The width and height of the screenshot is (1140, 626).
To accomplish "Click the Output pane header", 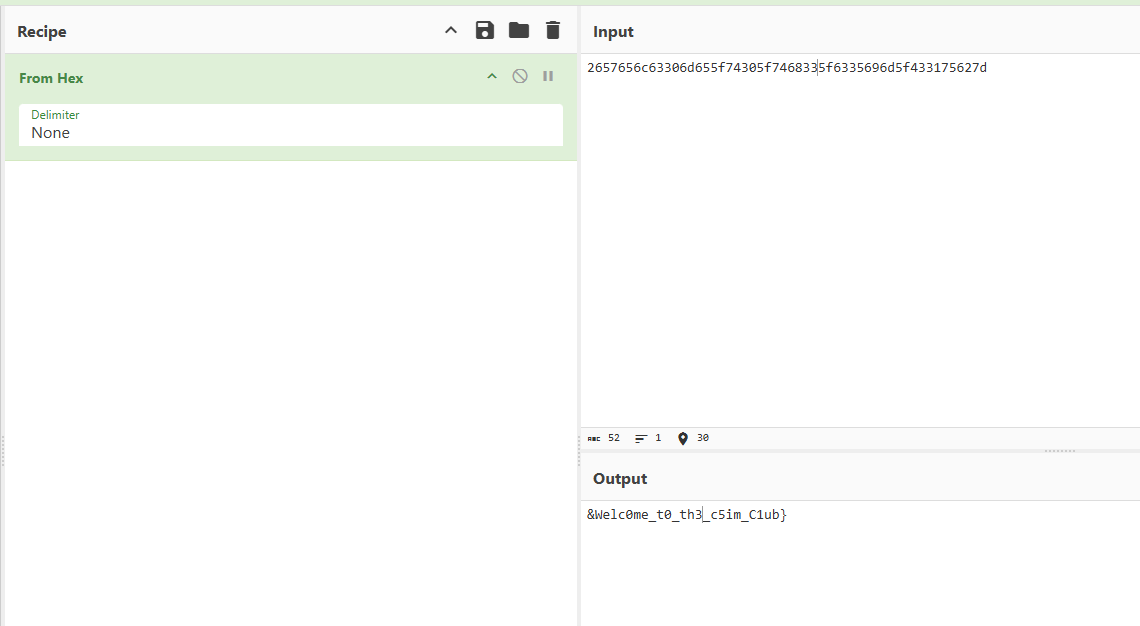I will pyautogui.click(x=620, y=479).
